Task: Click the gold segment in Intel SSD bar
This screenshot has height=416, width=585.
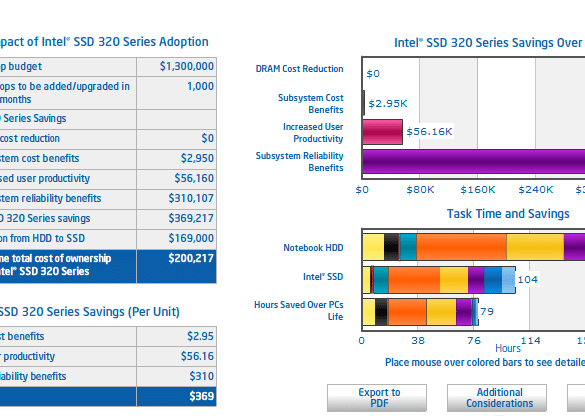Action: click(x=454, y=280)
